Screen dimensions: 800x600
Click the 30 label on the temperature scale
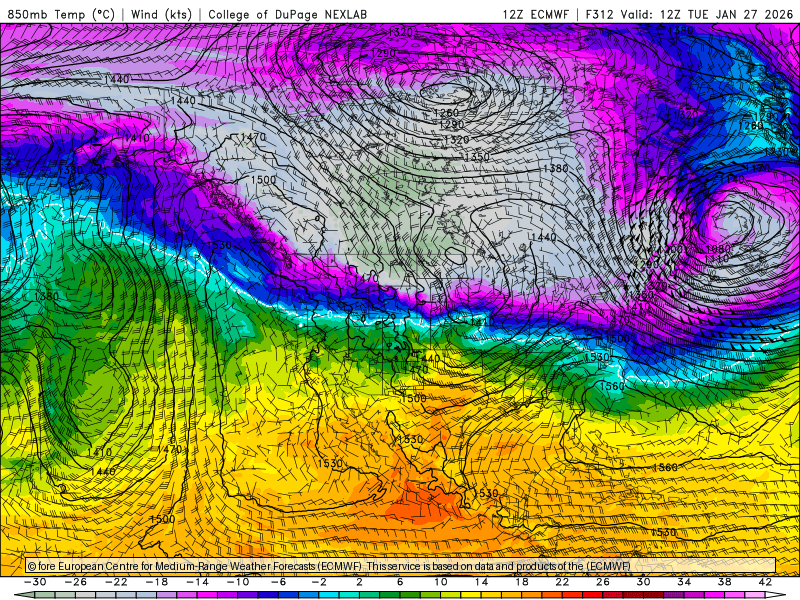pos(643,582)
